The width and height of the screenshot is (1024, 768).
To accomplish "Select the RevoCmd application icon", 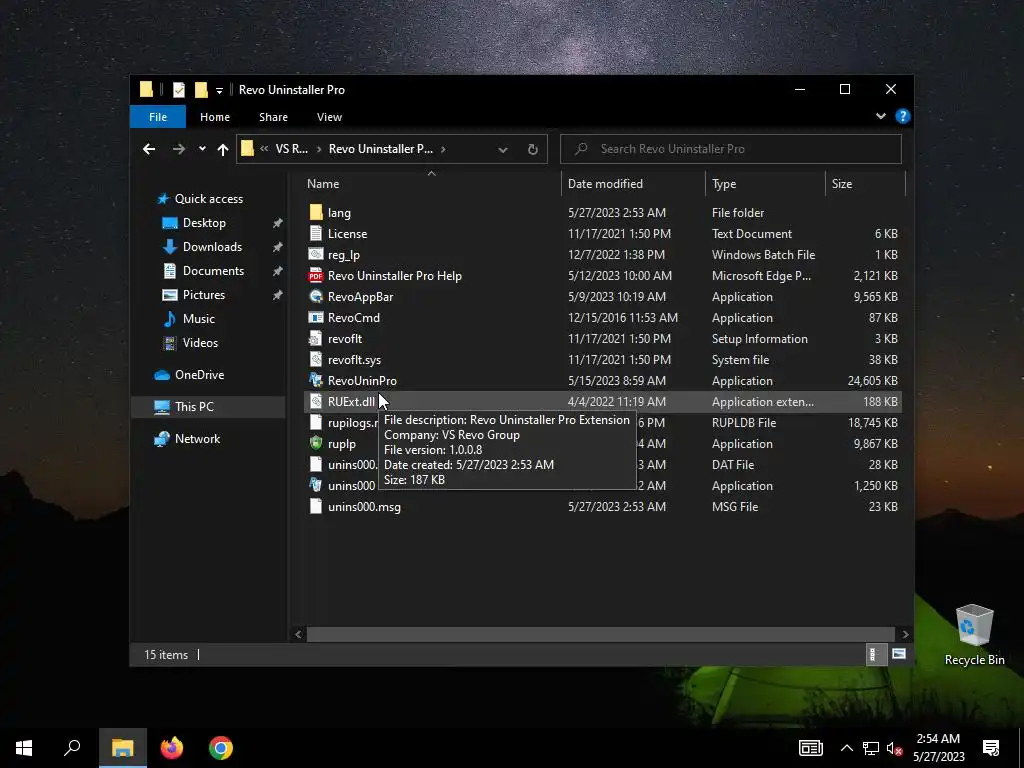I will click(x=316, y=317).
